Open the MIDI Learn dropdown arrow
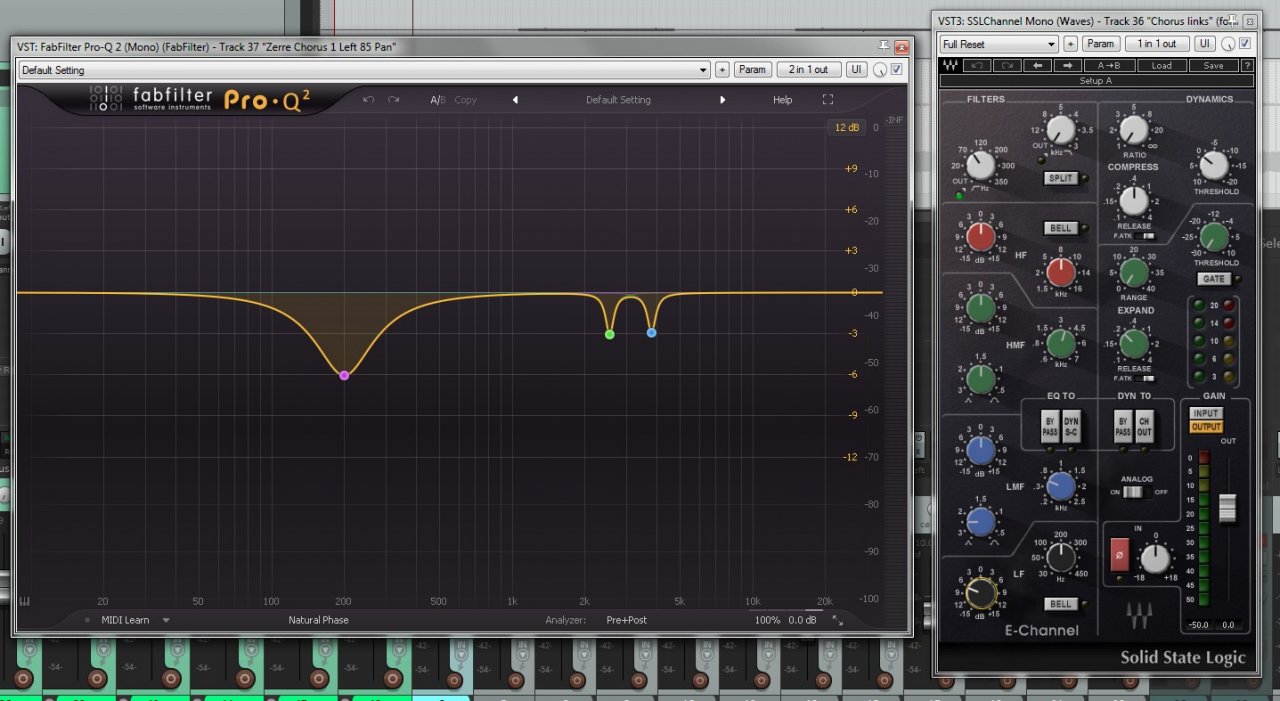1280x701 pixels. (166, 620)
